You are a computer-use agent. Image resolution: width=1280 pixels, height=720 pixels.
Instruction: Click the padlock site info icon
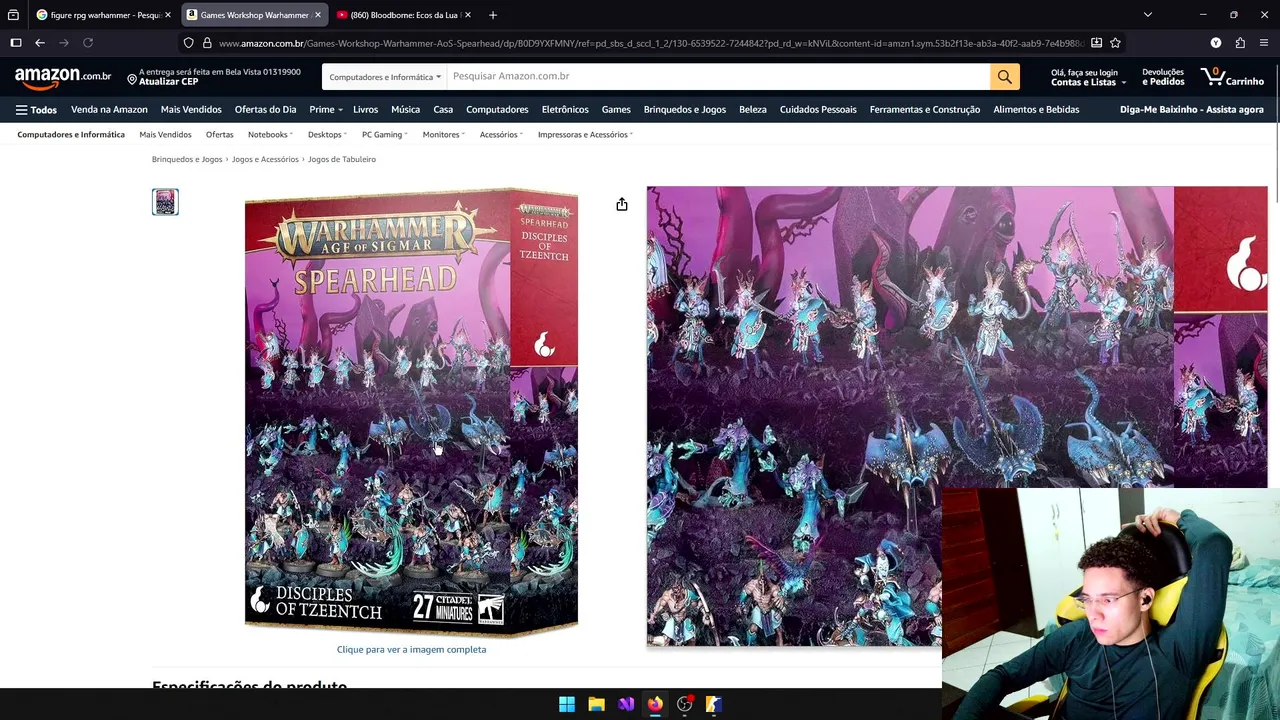coord(207,43)
